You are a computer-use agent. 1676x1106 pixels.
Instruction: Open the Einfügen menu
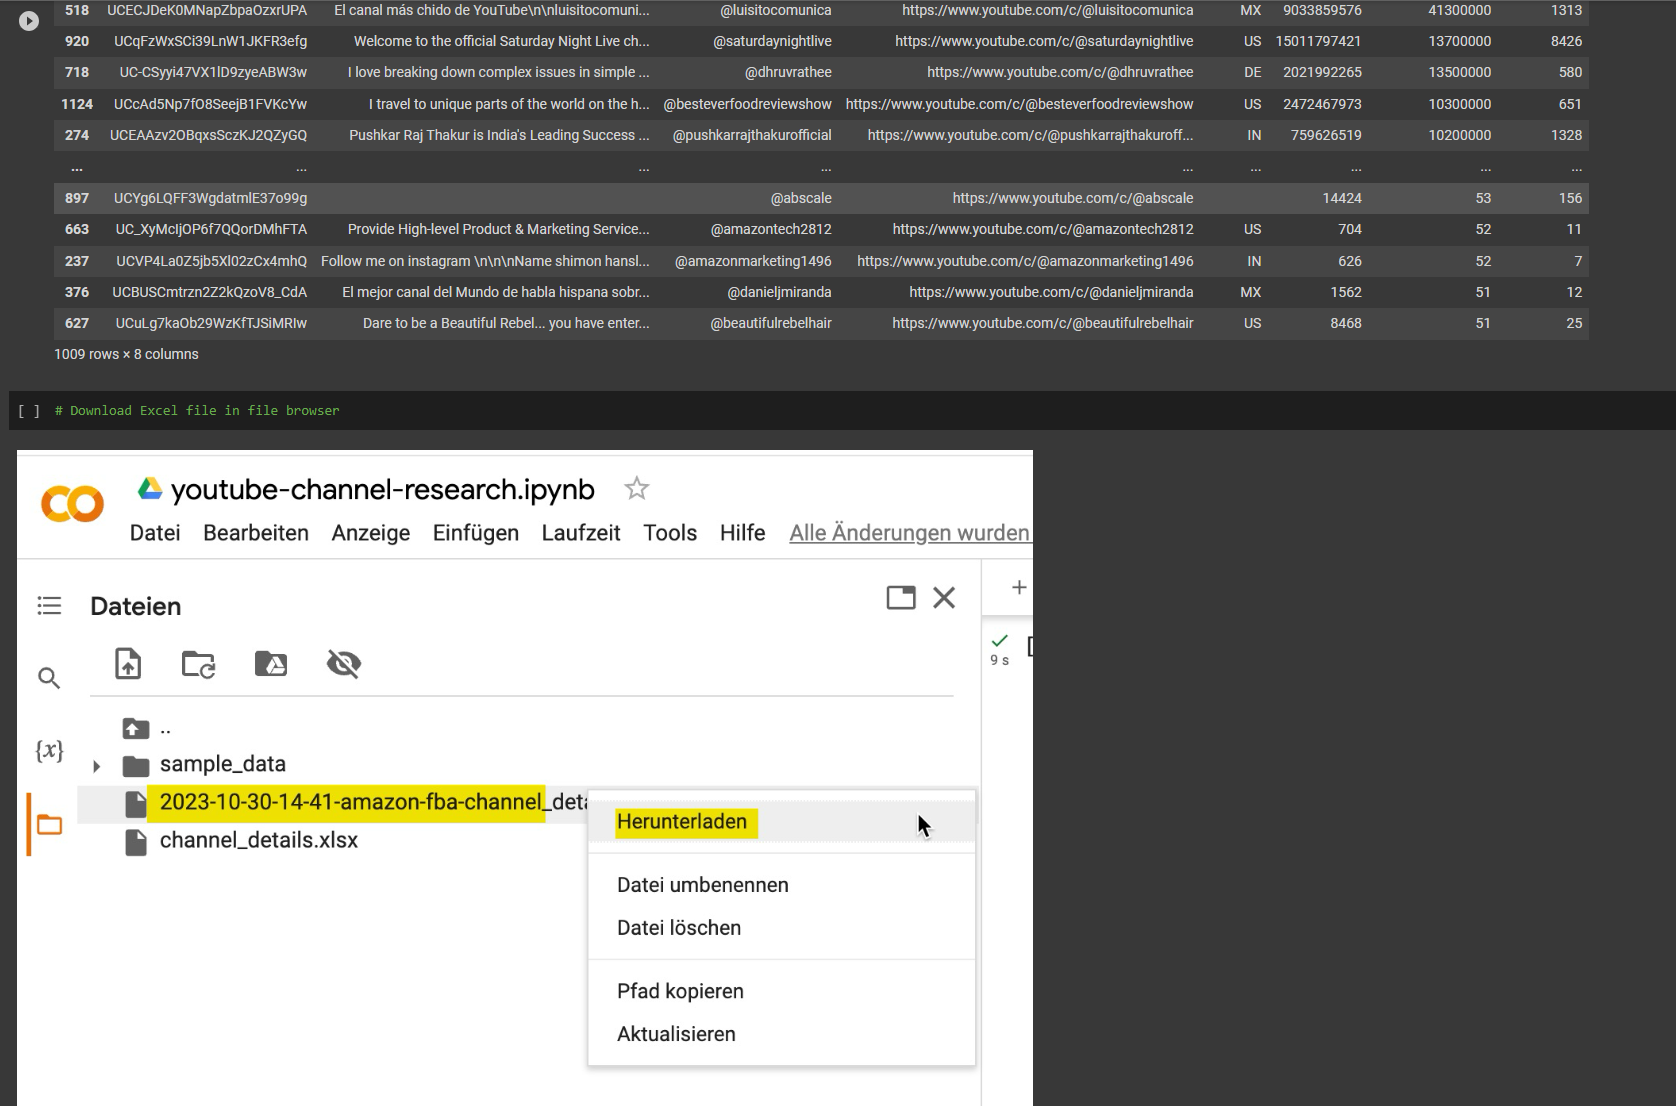(476, 533)
